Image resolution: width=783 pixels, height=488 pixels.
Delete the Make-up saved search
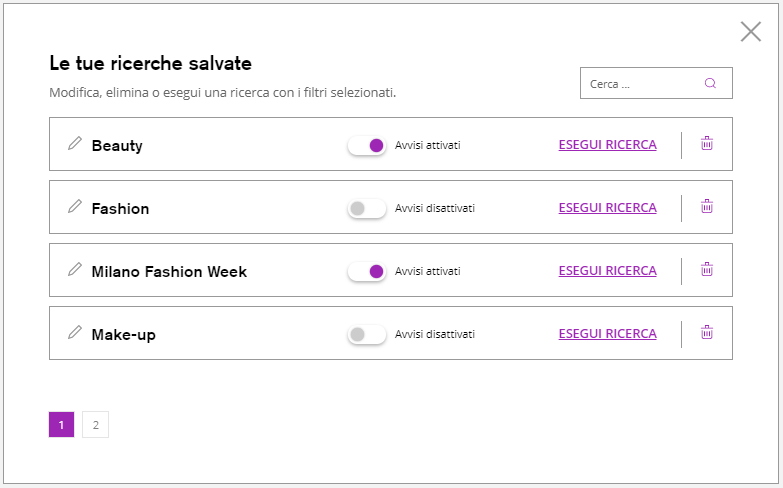707,333
